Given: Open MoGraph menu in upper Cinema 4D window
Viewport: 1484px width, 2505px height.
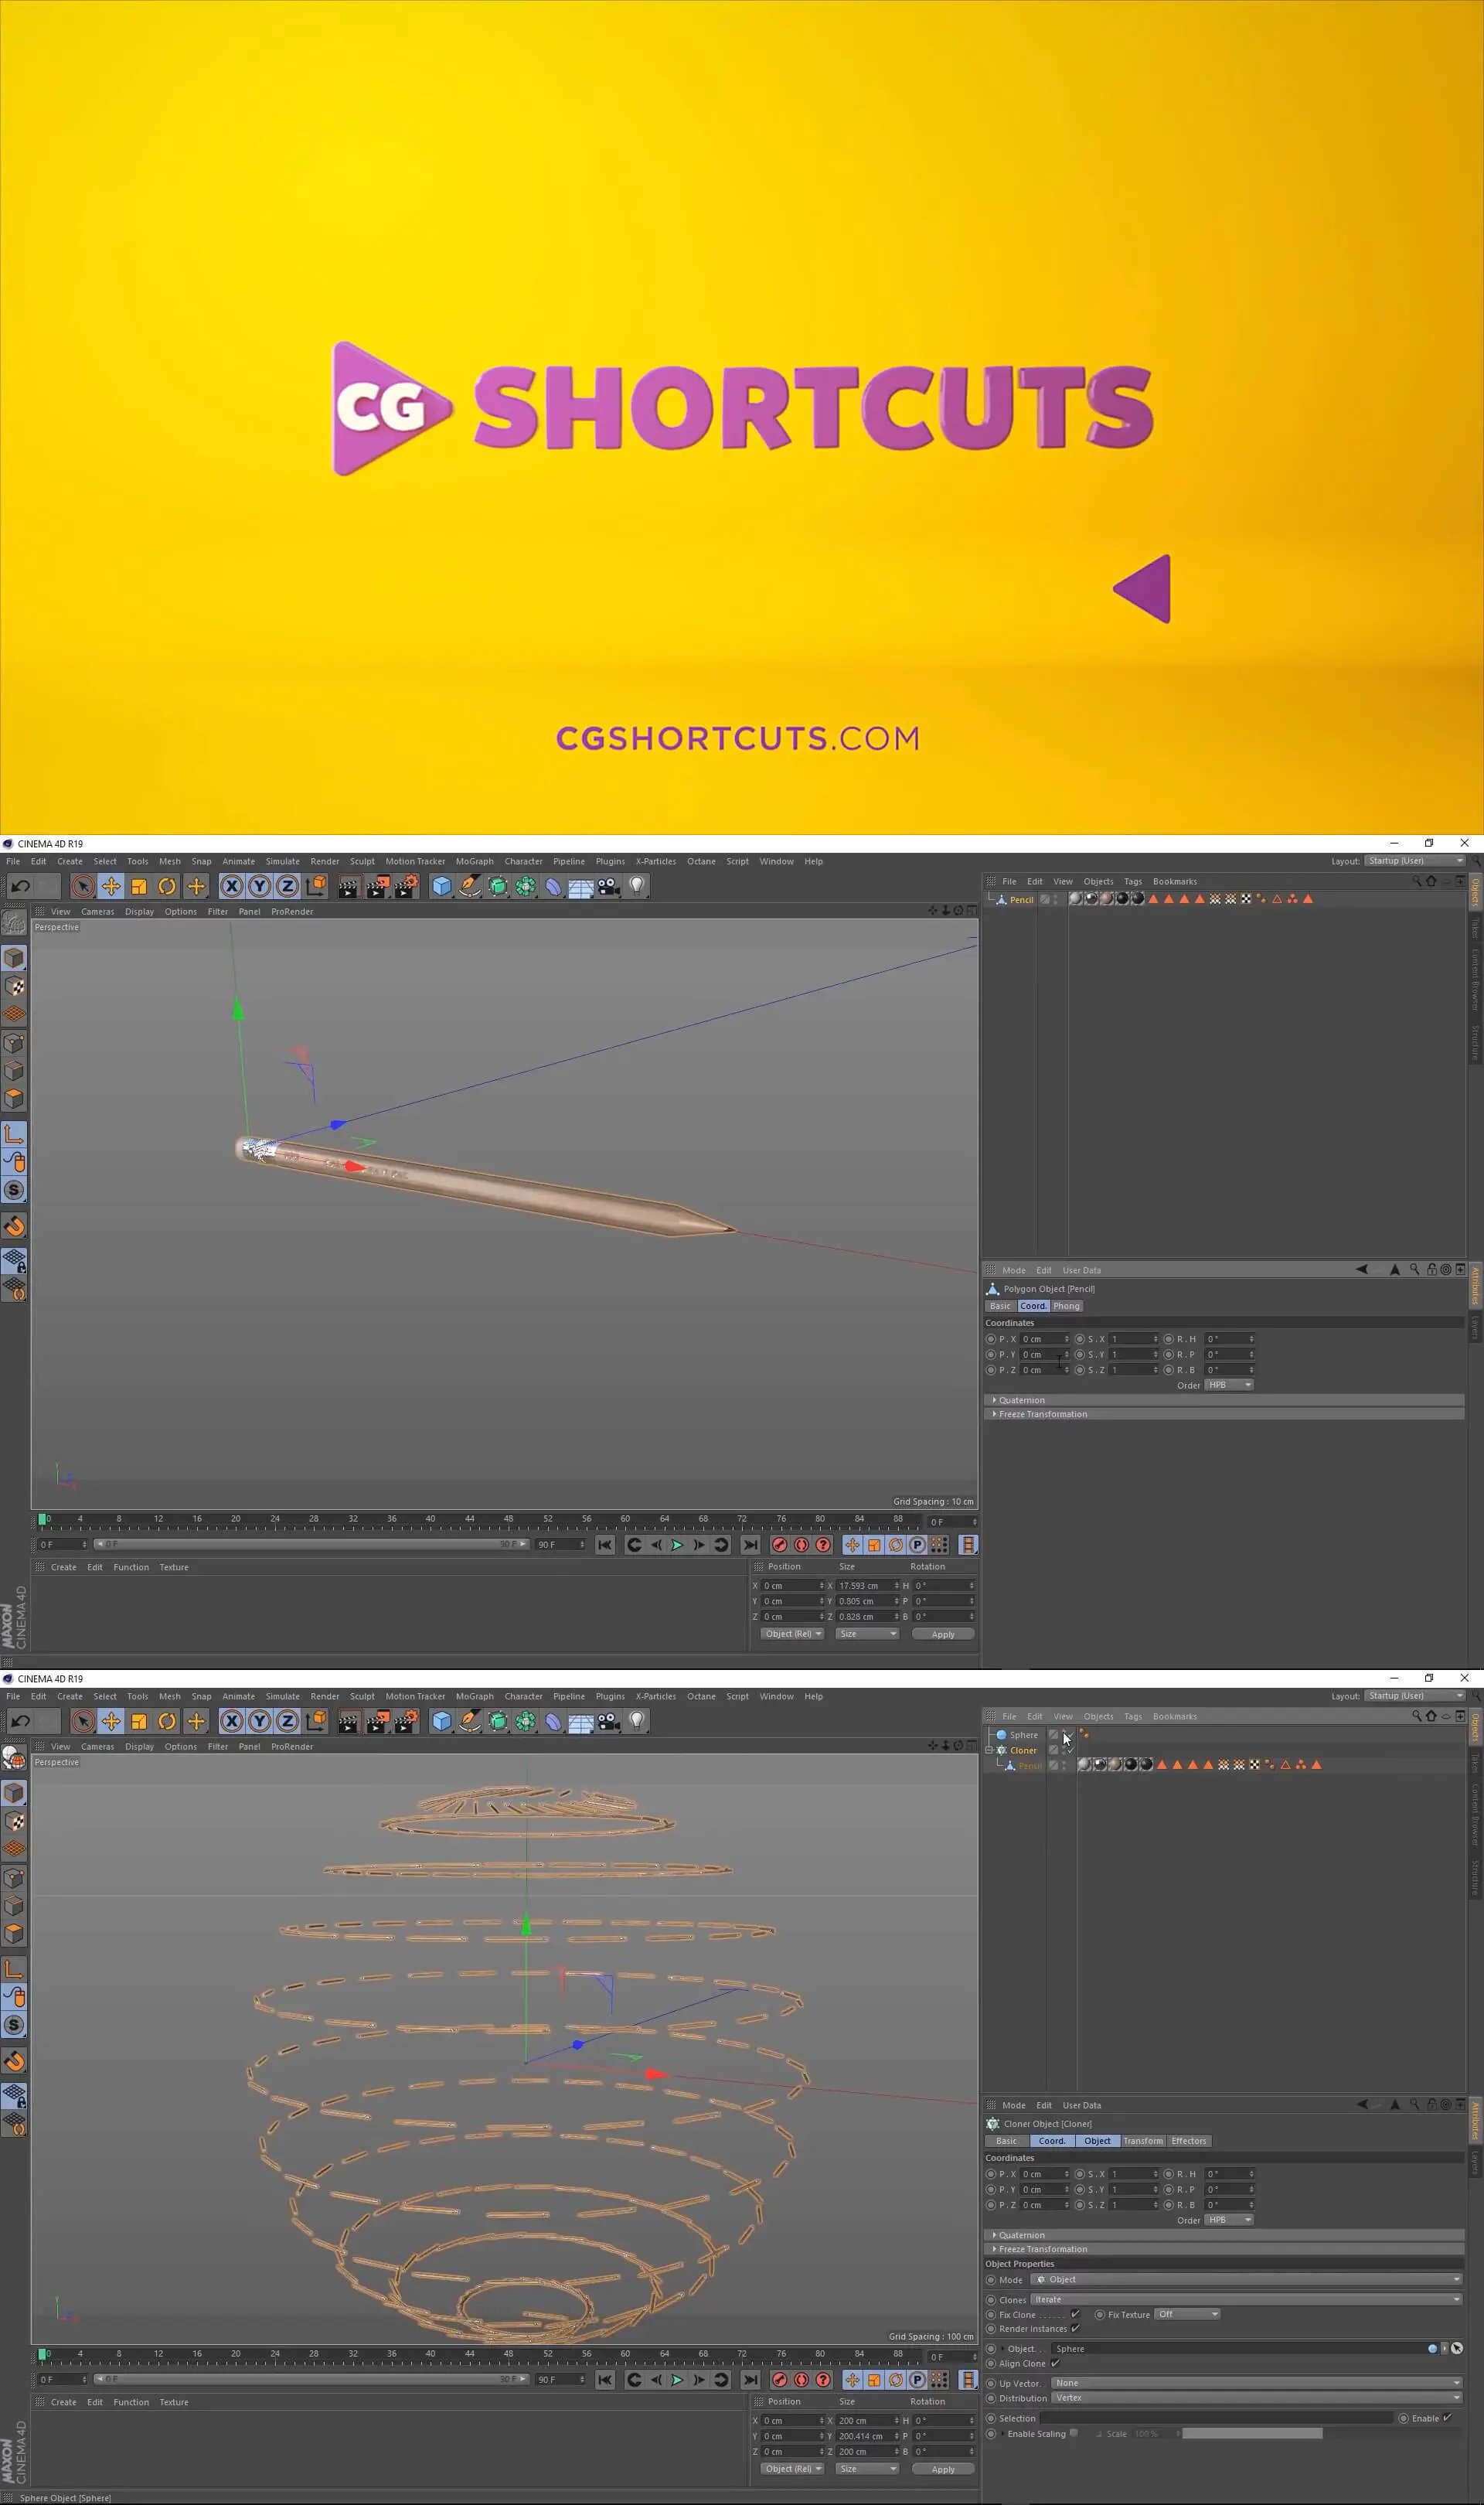Looking at the screenshot, I should pos(474,861).
